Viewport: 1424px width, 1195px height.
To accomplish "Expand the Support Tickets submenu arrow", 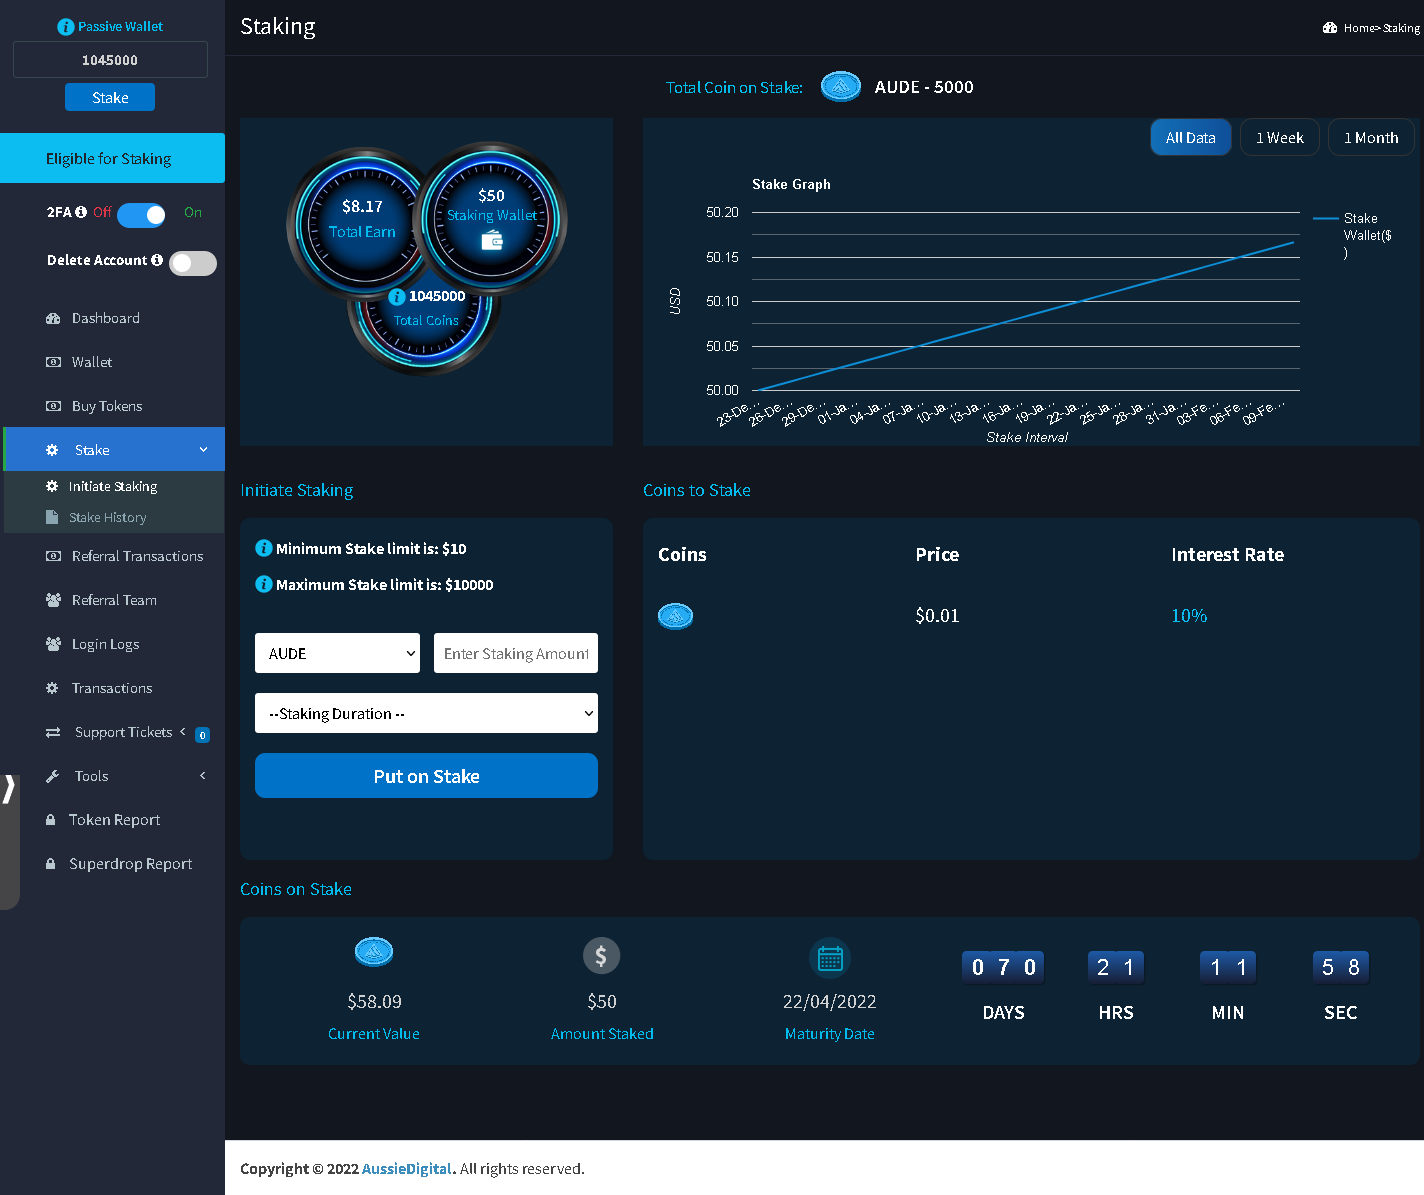I will pos(183,732).
